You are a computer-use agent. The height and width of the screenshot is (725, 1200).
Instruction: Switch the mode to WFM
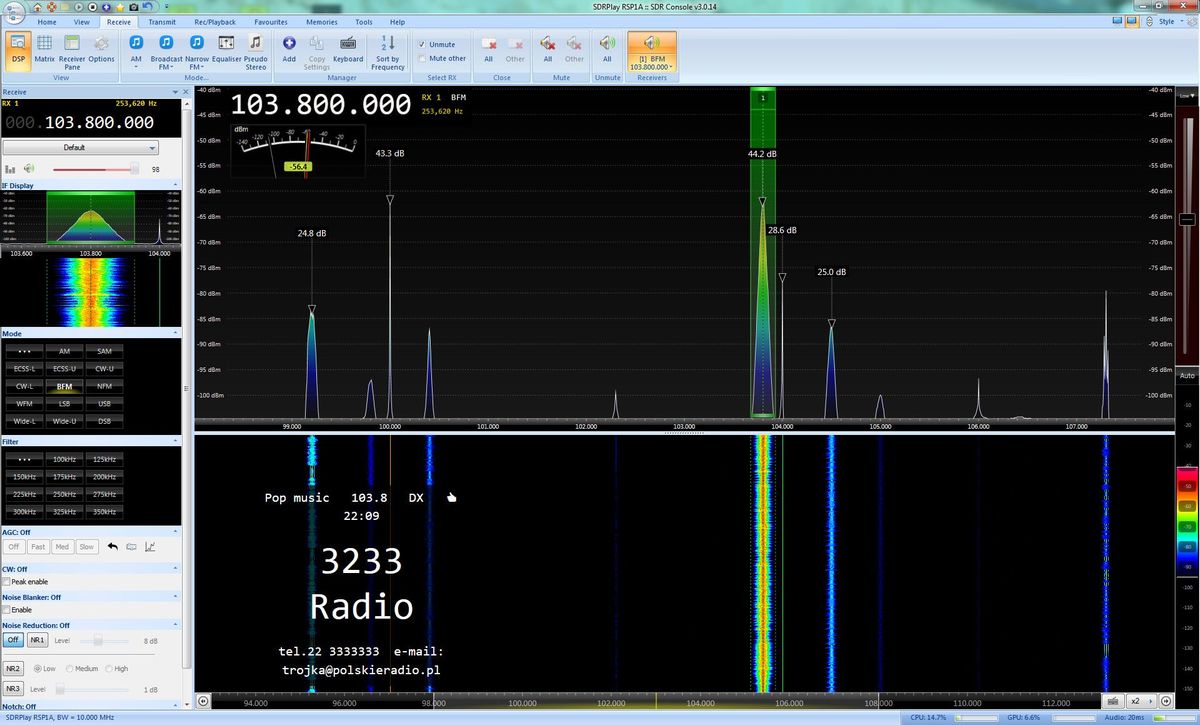[x=25, y=403]
